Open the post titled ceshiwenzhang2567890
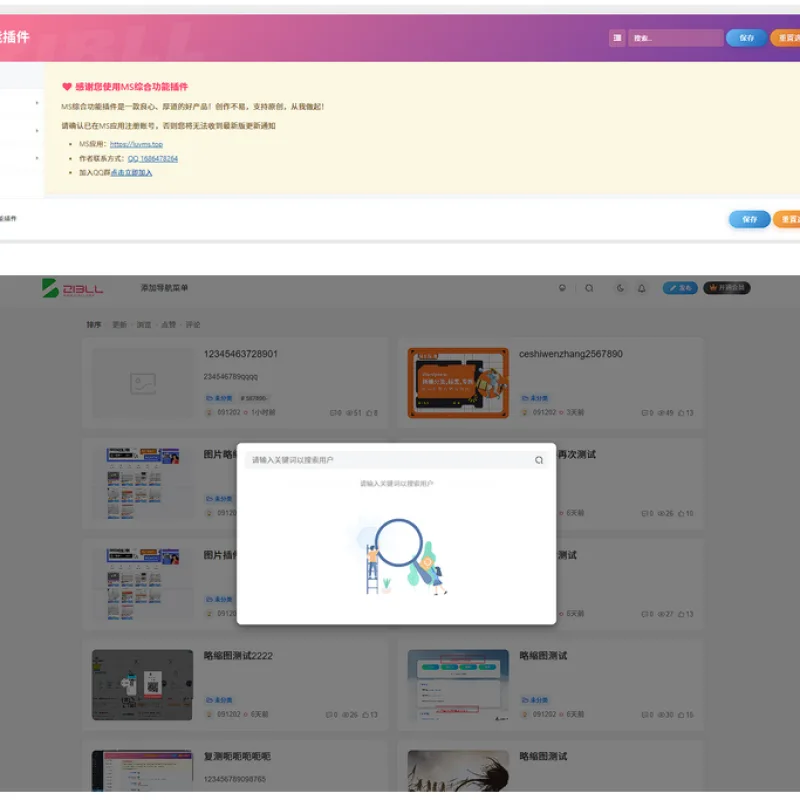Screen dimensions: 800x800 (570, 354)
